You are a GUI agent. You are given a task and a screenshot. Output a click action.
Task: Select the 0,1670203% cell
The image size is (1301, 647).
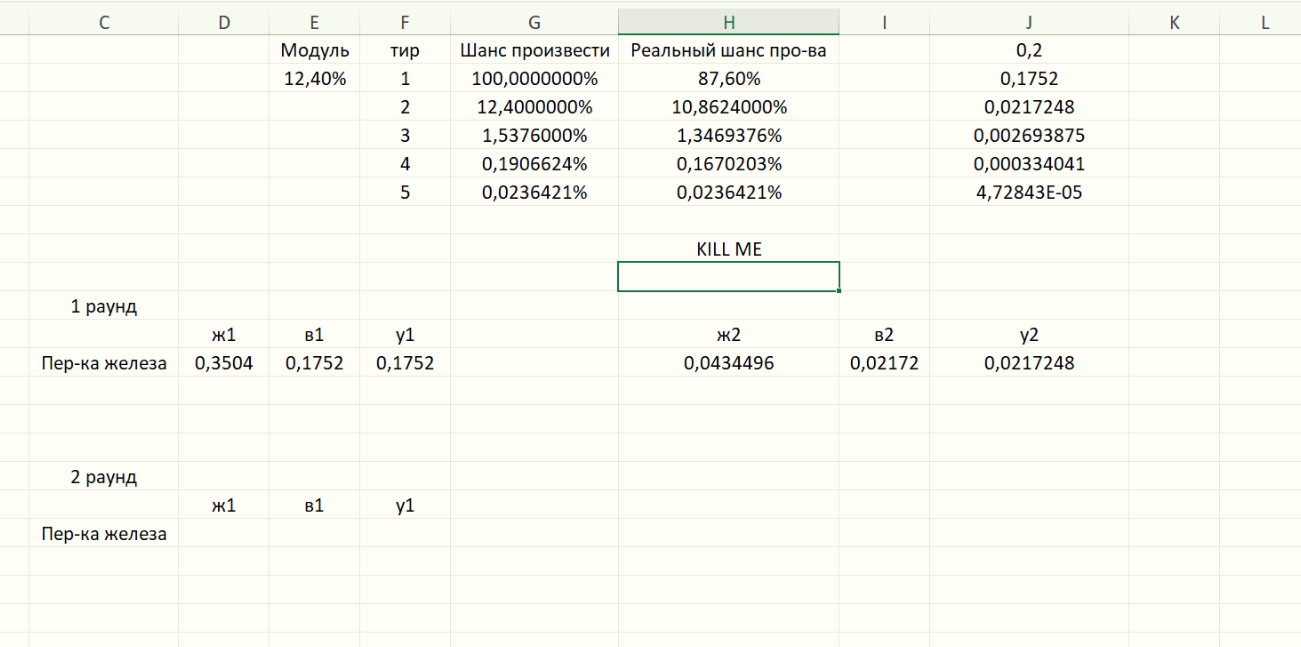(x=729, y=164)
